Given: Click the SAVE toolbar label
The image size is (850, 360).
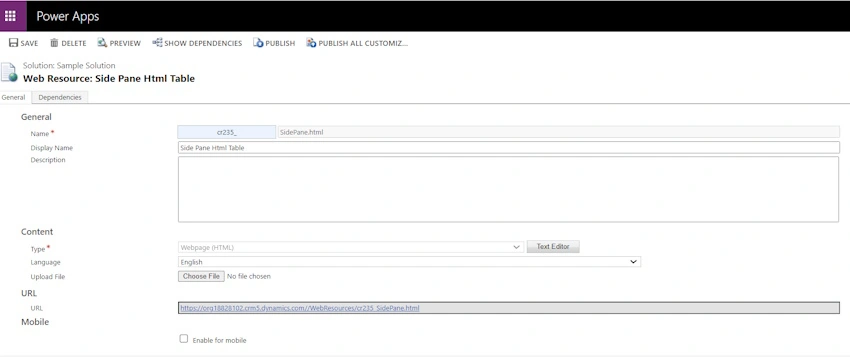Looking at the screenshot, I should pos(29,43).
